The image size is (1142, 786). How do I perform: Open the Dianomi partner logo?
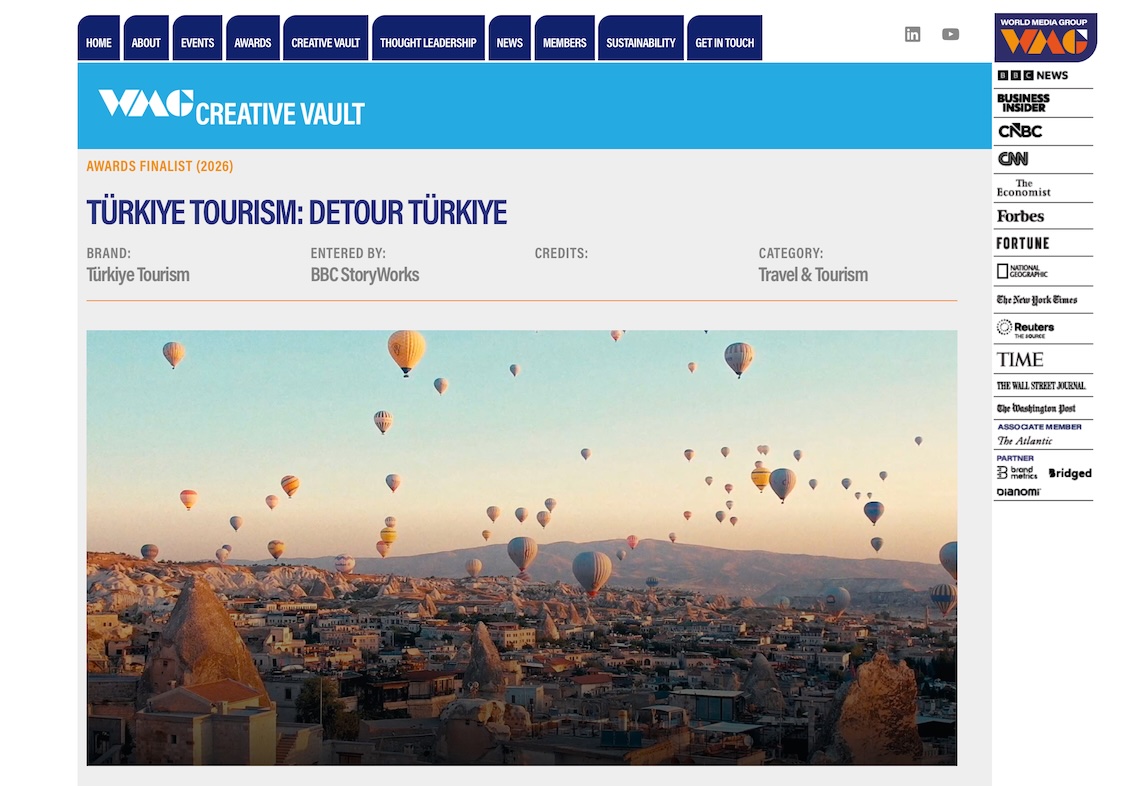point(1018,492)
